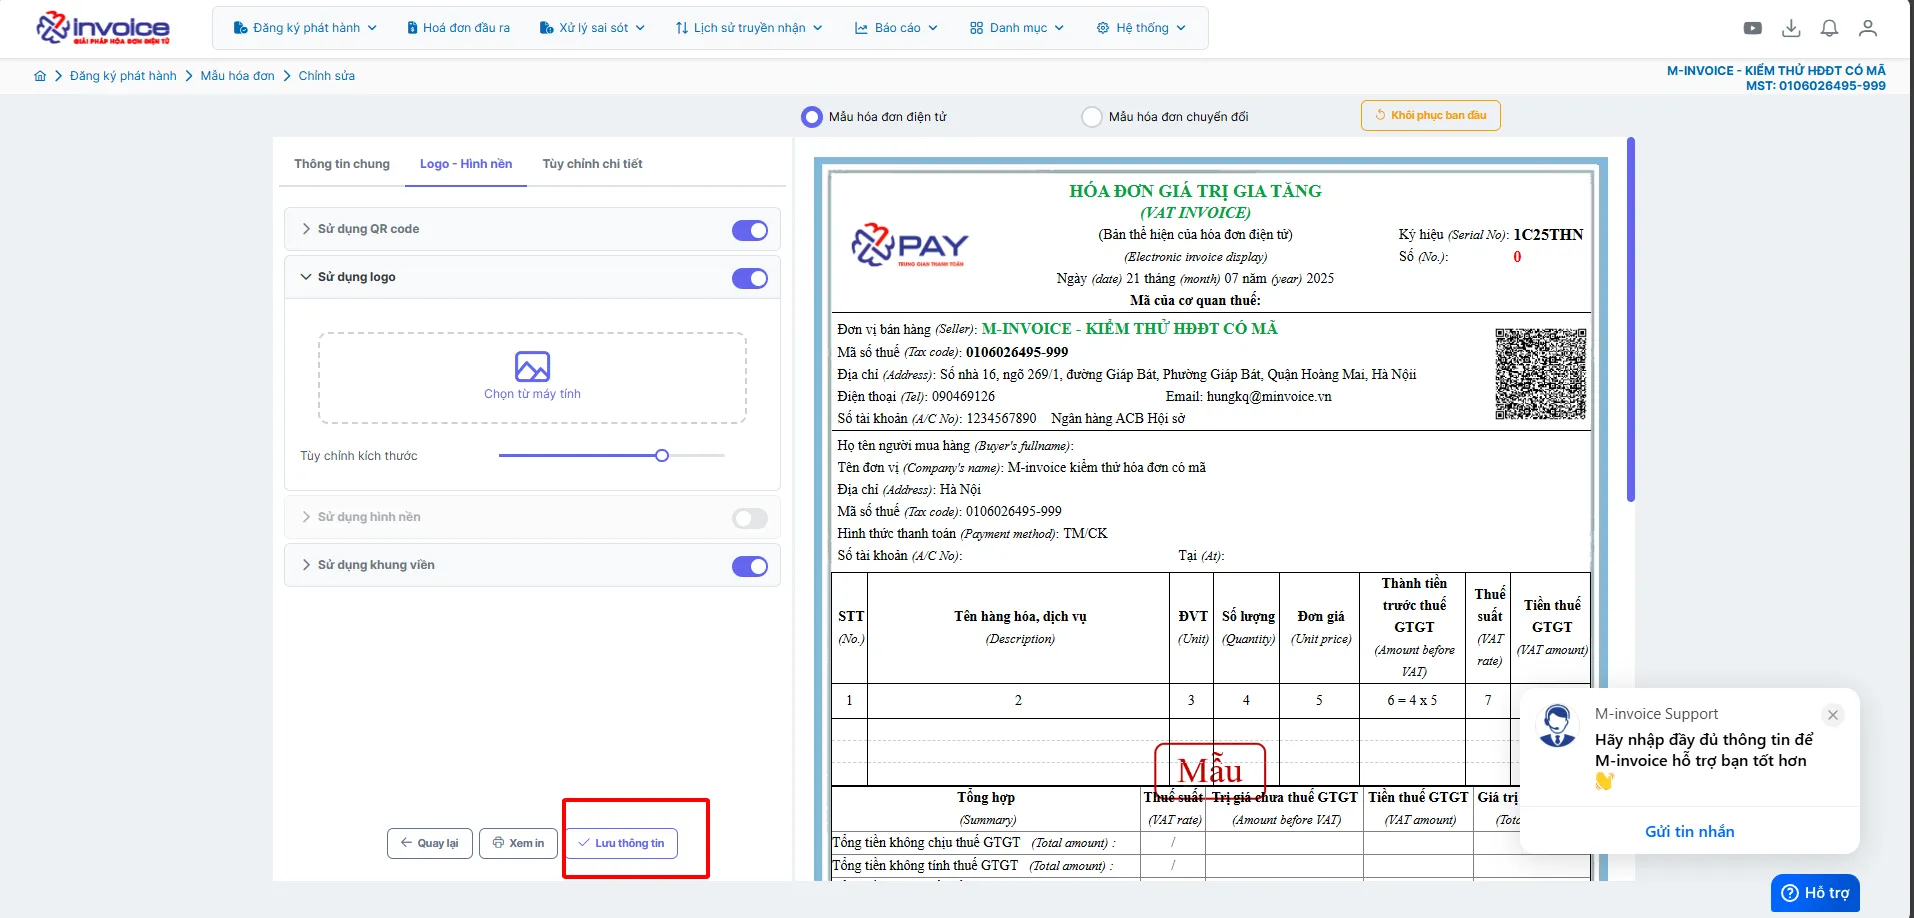1914x918 pixels.
Task: Open the Lịch sử truyền nhận menu
Action: click(x=749, y=28)
